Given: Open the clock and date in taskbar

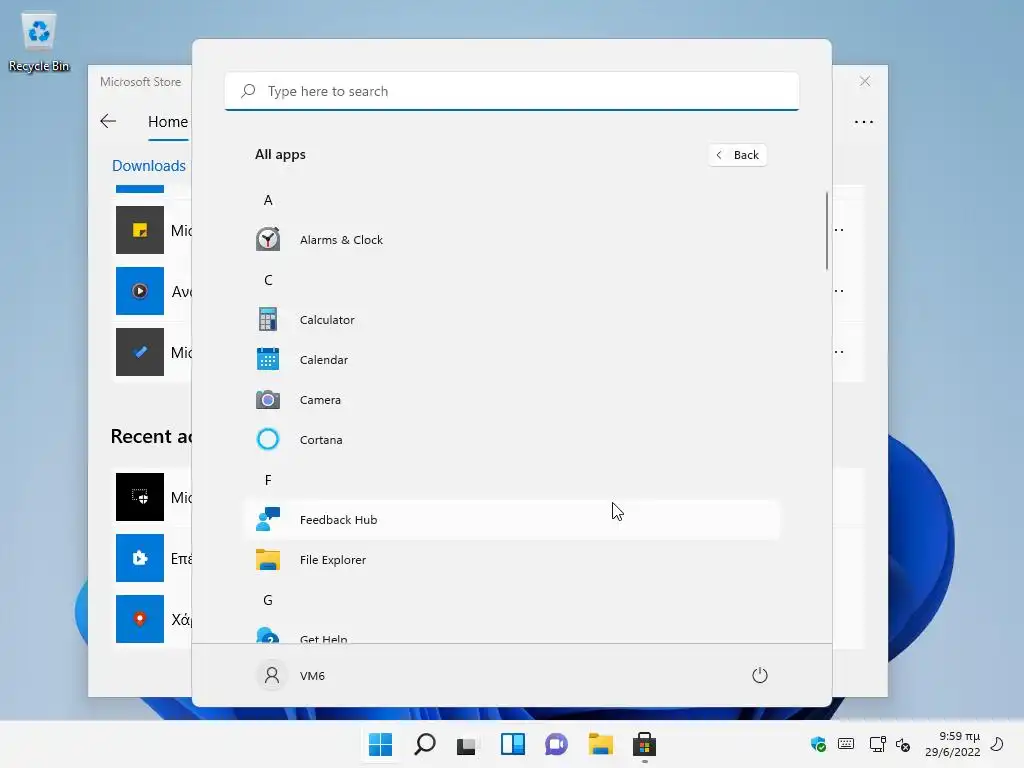Looking at the screenshot, I should pos(953,744).
